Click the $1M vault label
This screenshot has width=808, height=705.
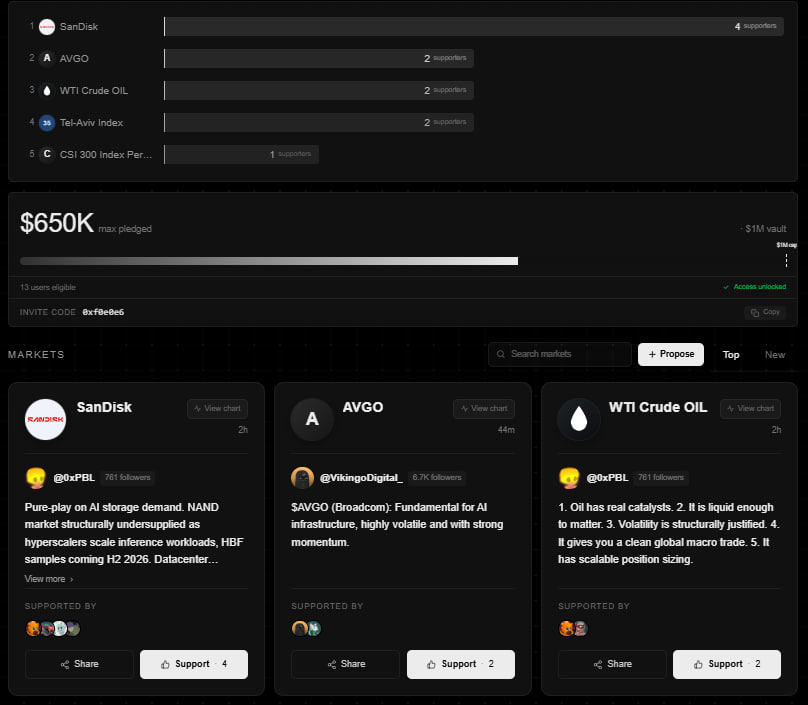point(766,229)
